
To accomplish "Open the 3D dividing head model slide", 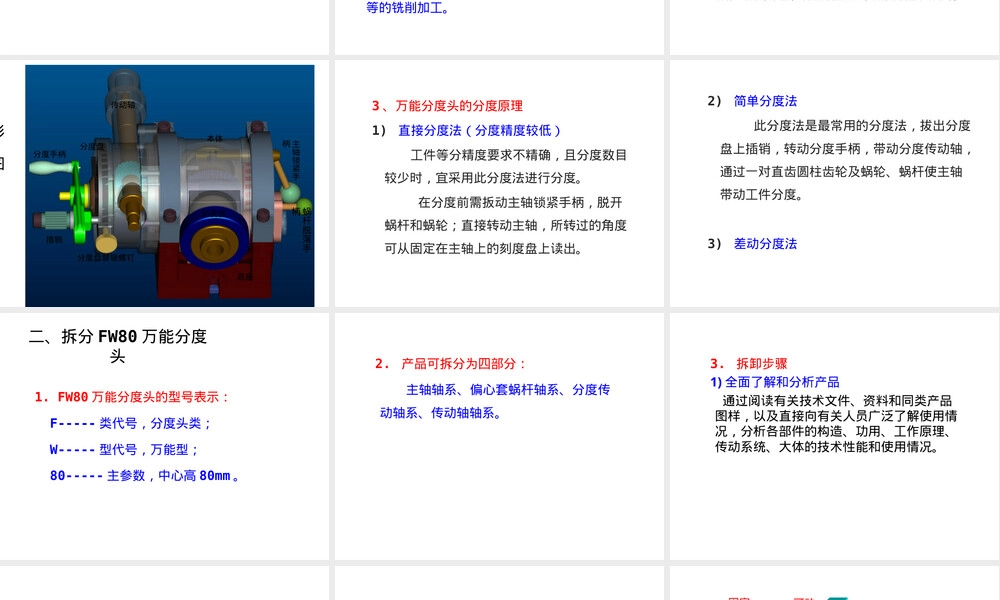I will (165, 184).
